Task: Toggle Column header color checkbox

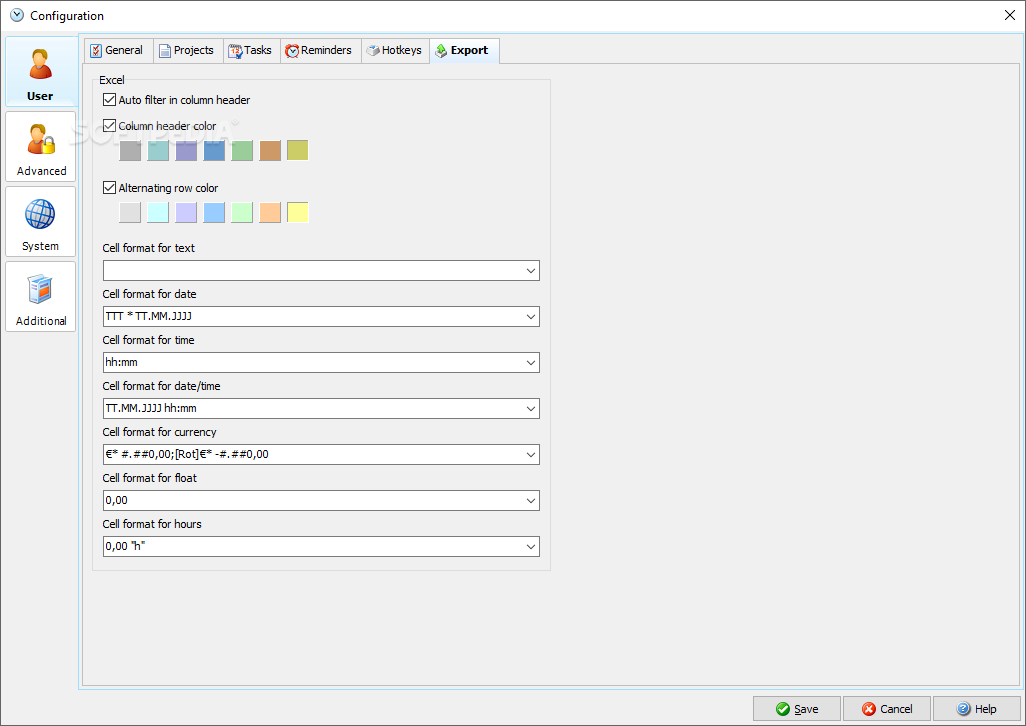Action: click(x=109, y=126)
